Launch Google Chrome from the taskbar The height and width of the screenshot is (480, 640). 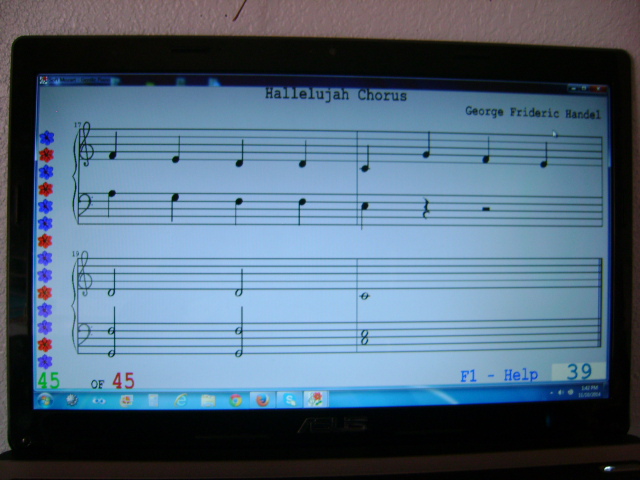[x=236, y=400]
